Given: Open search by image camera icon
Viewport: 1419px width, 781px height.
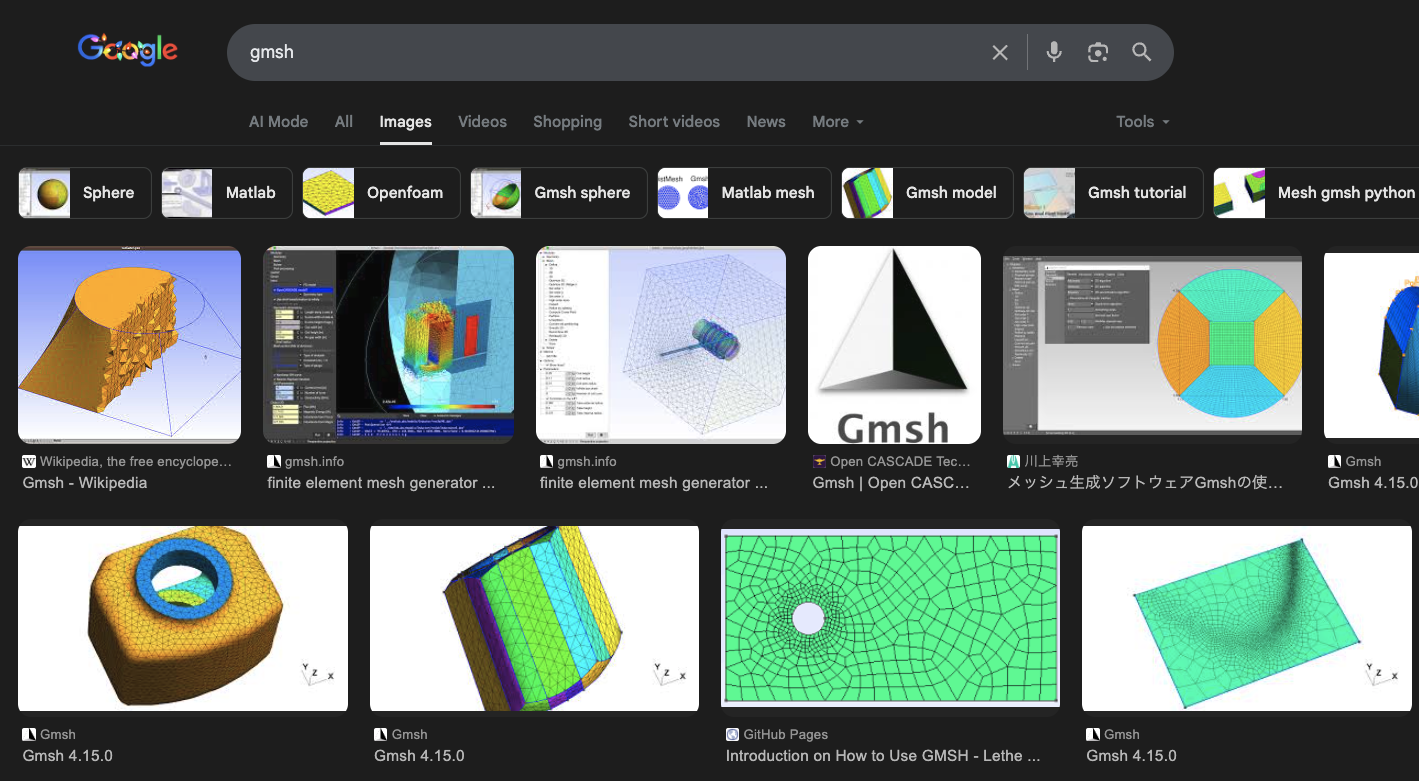Looking at the screenshot, I should (x=1098, y=52).
